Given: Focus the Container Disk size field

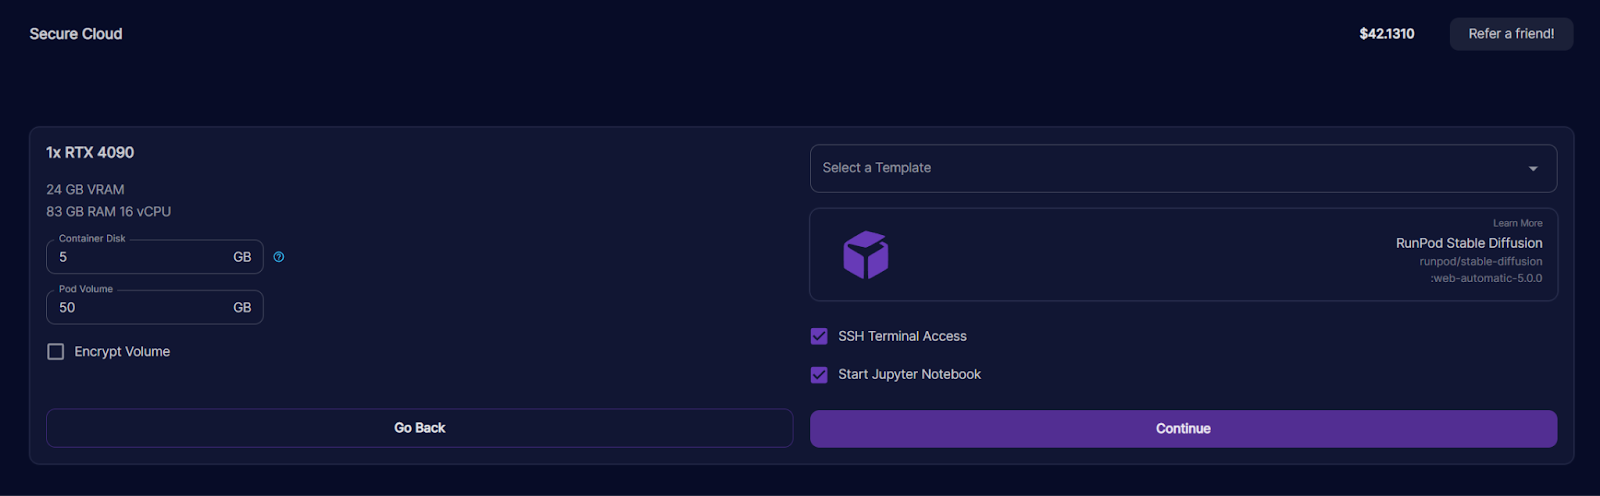Looking at the screenshot, I should click(x=140, y=257).
